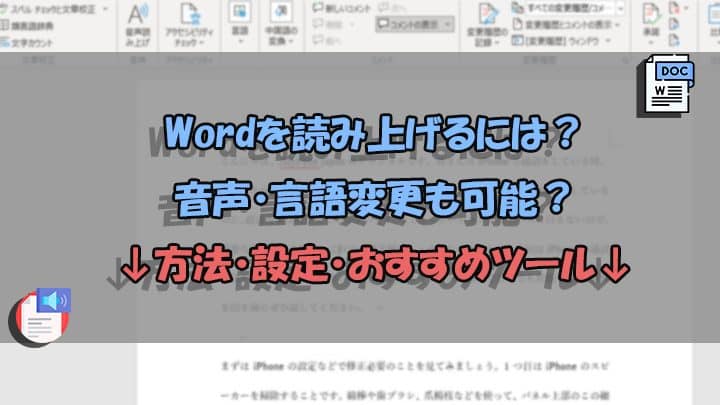Add a New Comment (新しいコメント)
This screenshot has height=405, width=720.
342,8
